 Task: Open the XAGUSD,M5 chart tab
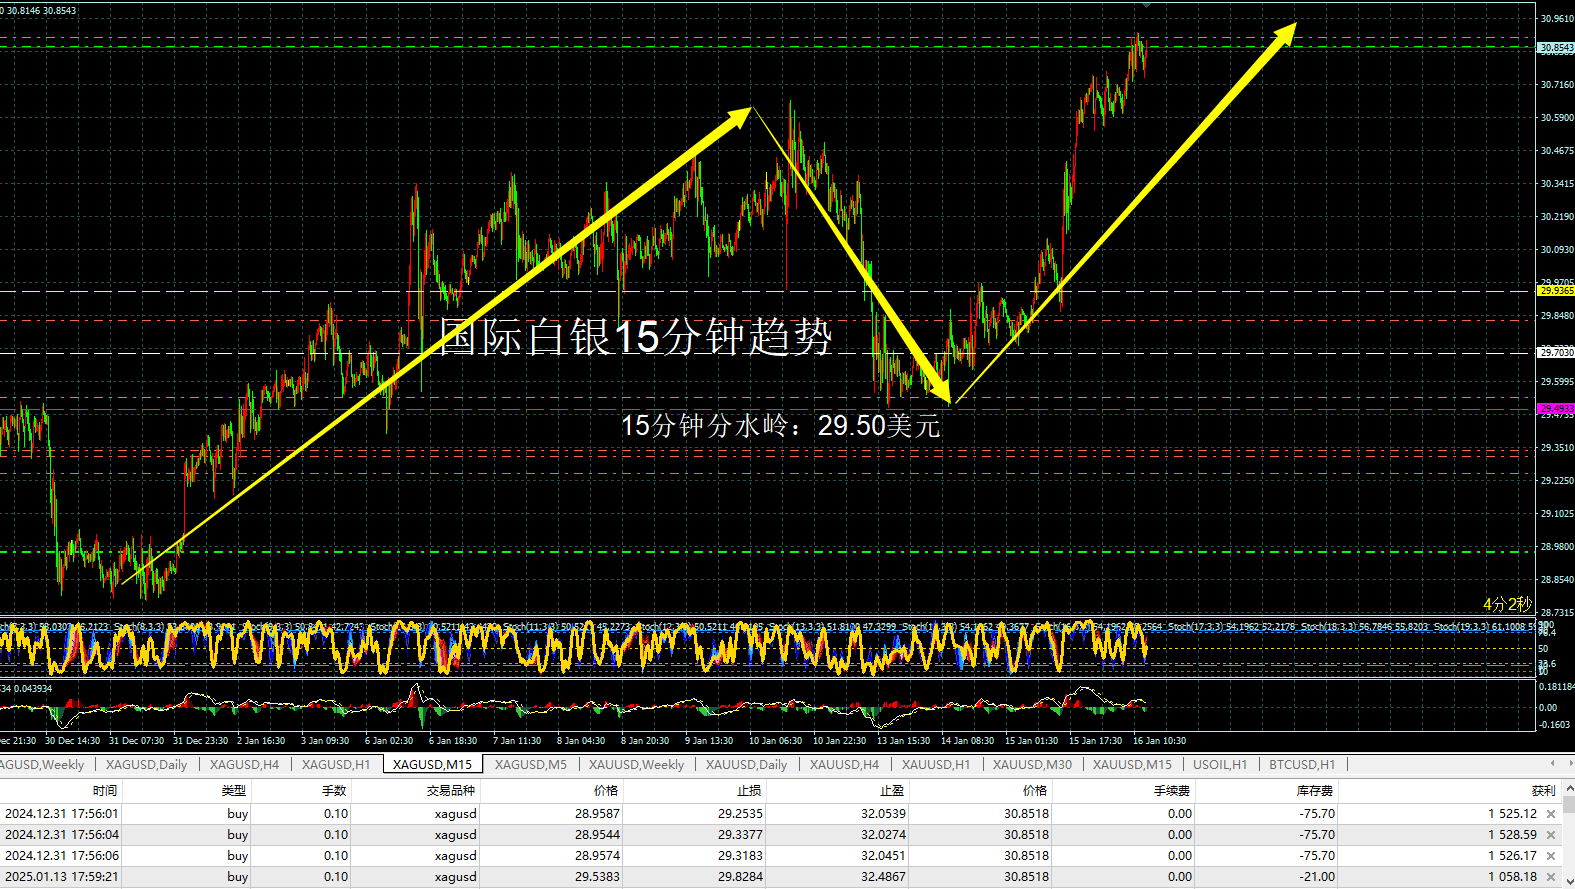530,765
